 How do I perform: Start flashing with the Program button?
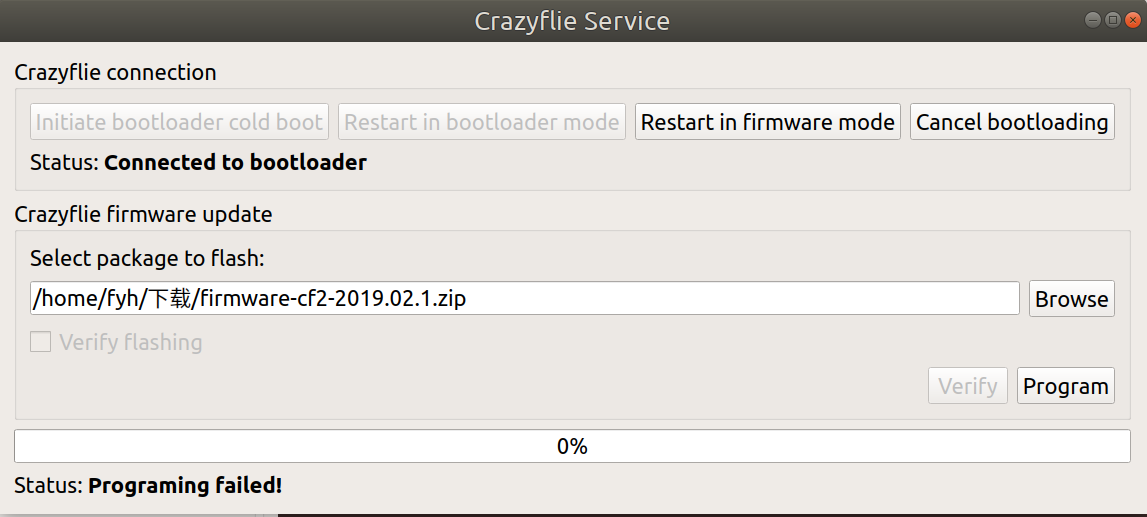pyautogui.click(x=1065, y=386)
